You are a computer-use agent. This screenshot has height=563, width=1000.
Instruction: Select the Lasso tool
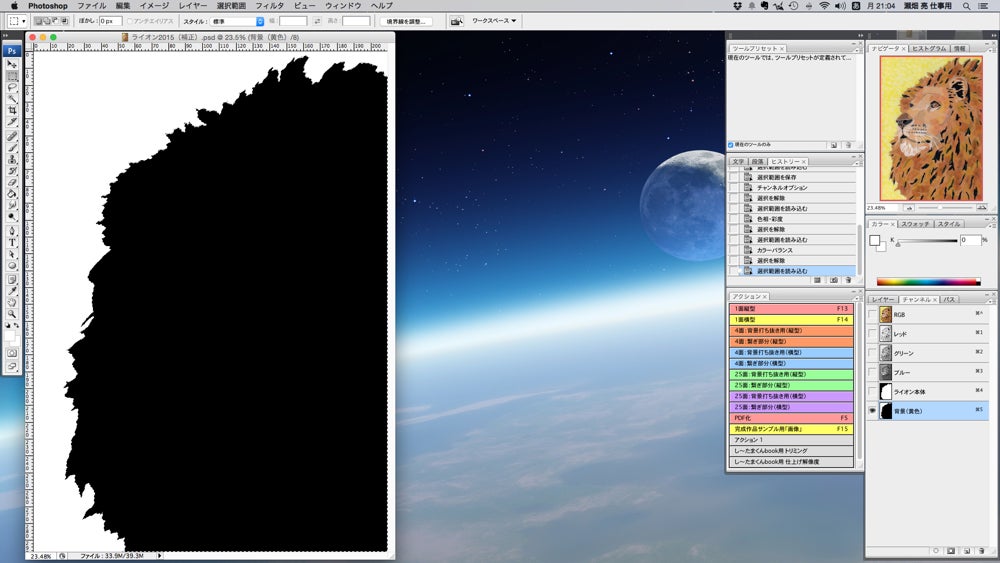pyautogui.click(x=12, y=87)
